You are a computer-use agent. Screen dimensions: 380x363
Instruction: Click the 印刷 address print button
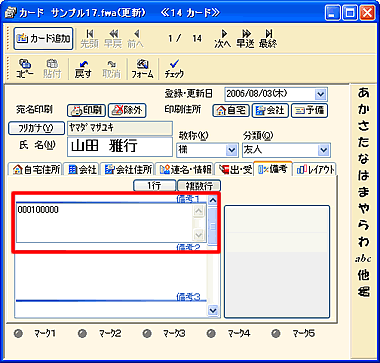point(86,110)
